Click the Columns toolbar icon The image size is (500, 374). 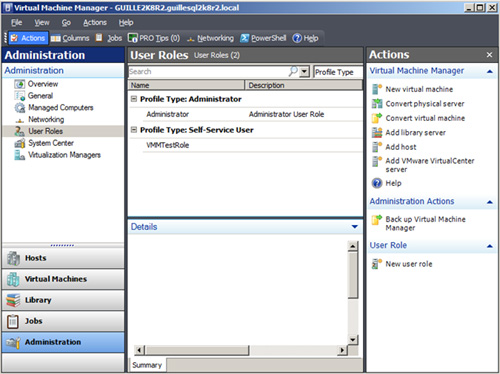point(55,38)
